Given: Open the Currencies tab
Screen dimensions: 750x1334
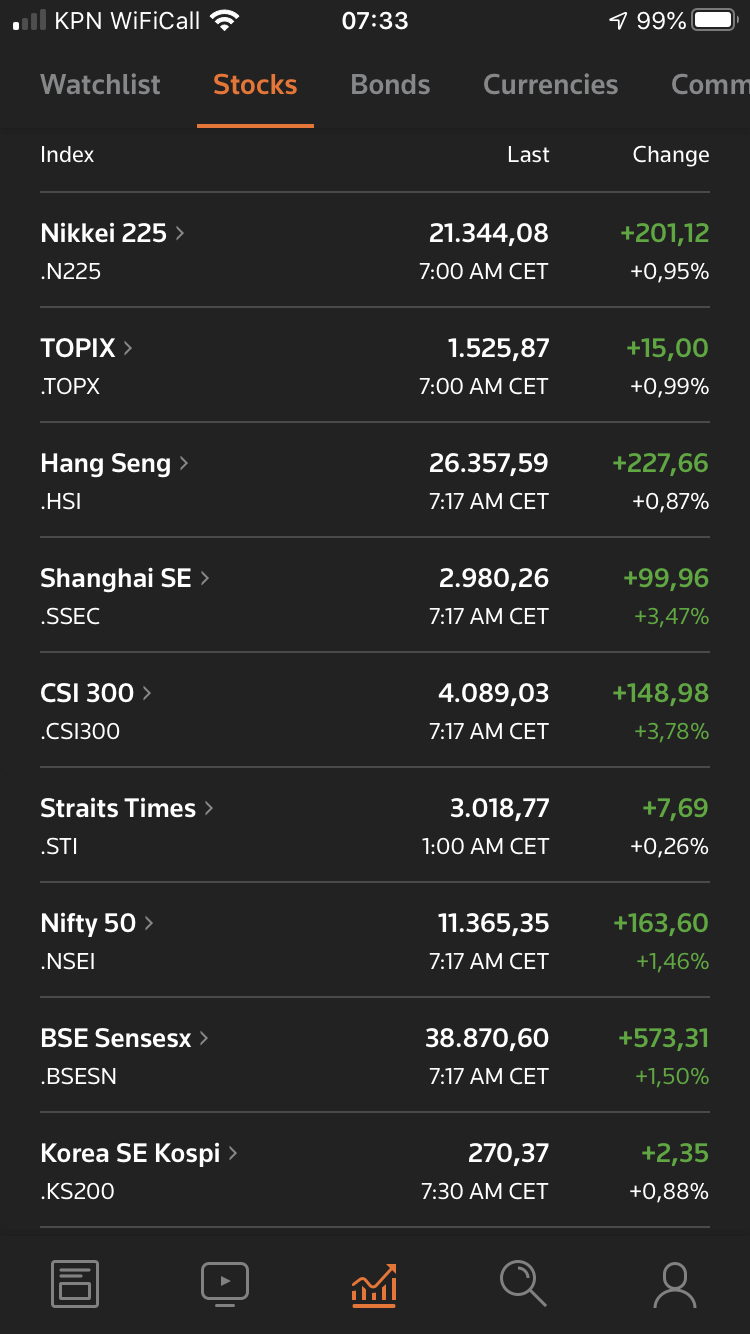Looking at the screenshot, I should [x=550, y=85].
